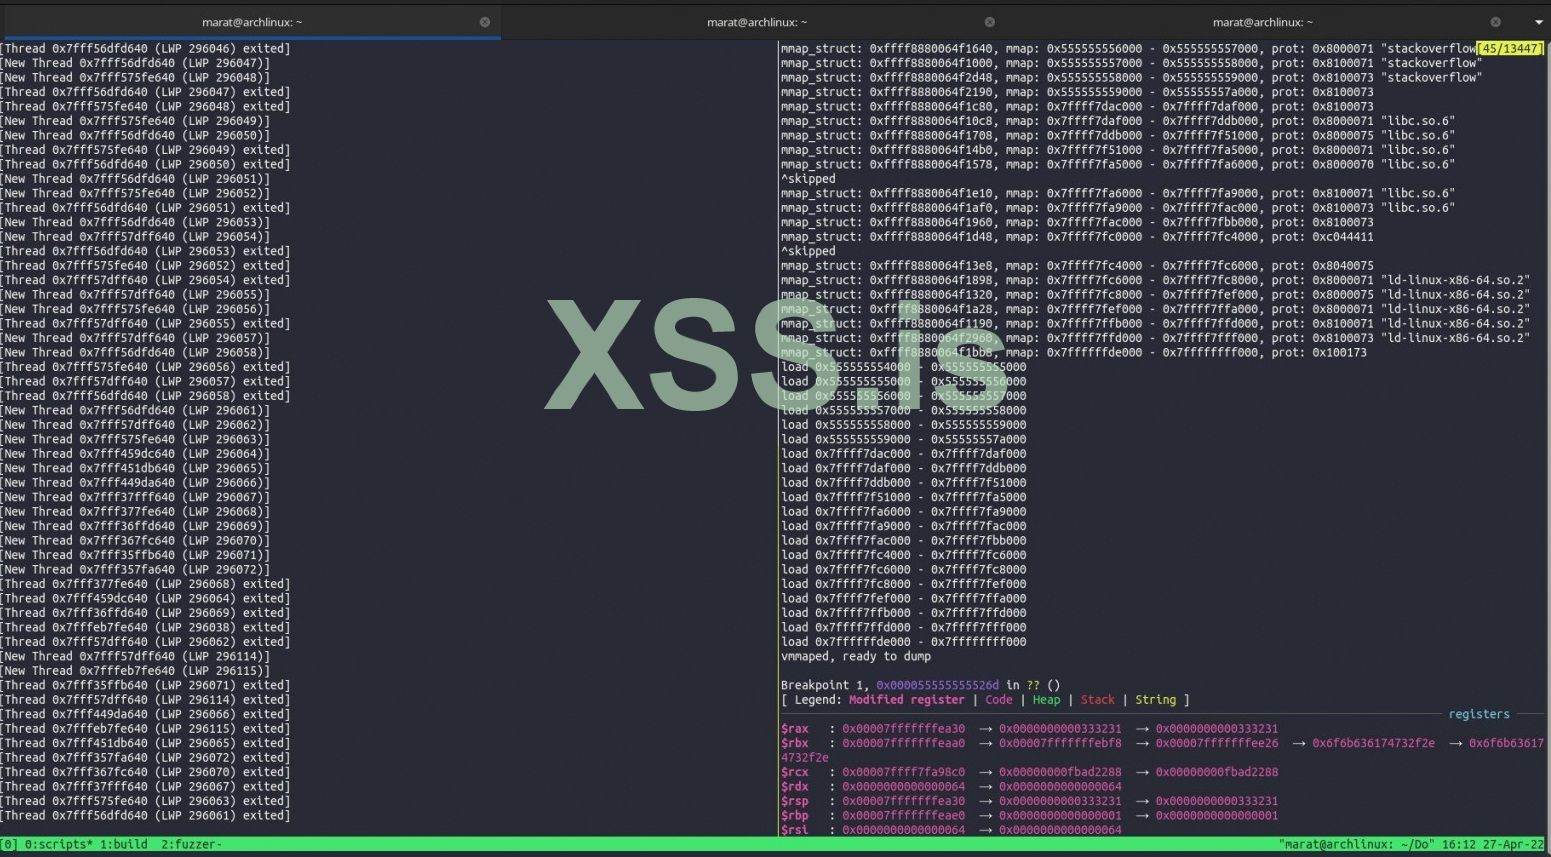Click the exited line for LWP 296038
The height and width of the screenshot is (857, 1551).
tap(146, 627)
